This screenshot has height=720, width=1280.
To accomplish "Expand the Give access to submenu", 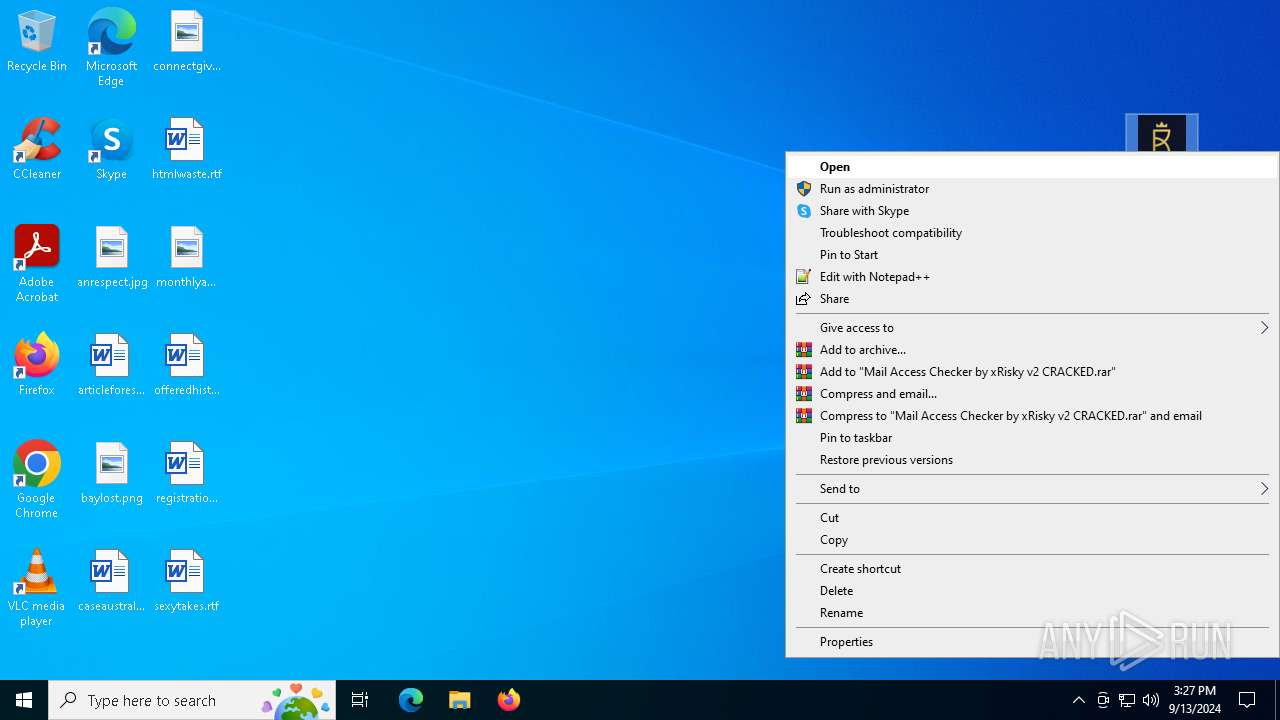I will pyautogui.click(x=1032, y=328).
